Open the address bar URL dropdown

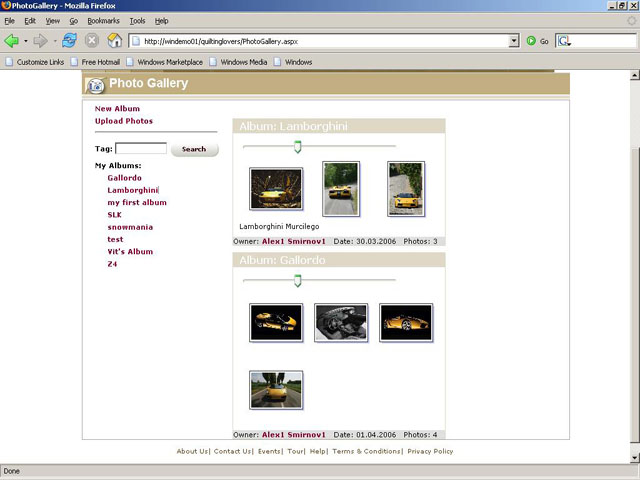[514, 41]
